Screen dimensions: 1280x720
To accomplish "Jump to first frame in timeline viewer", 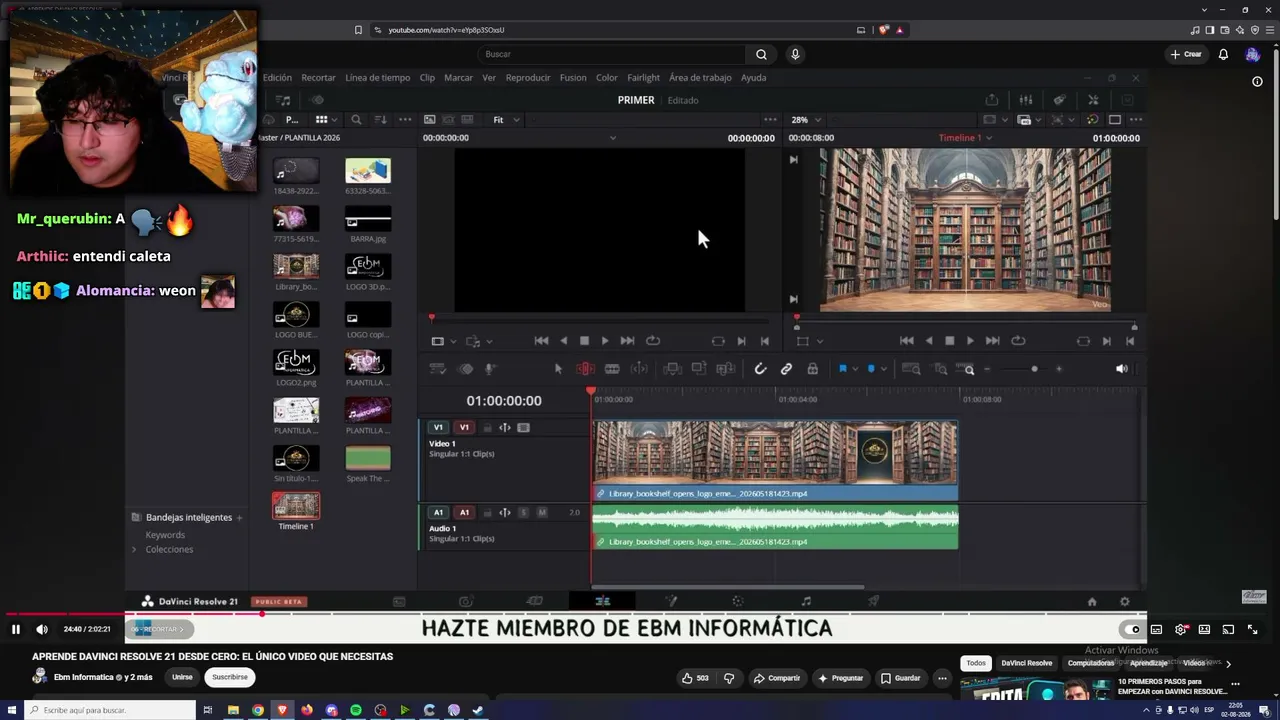I will [x=906, y=341].
